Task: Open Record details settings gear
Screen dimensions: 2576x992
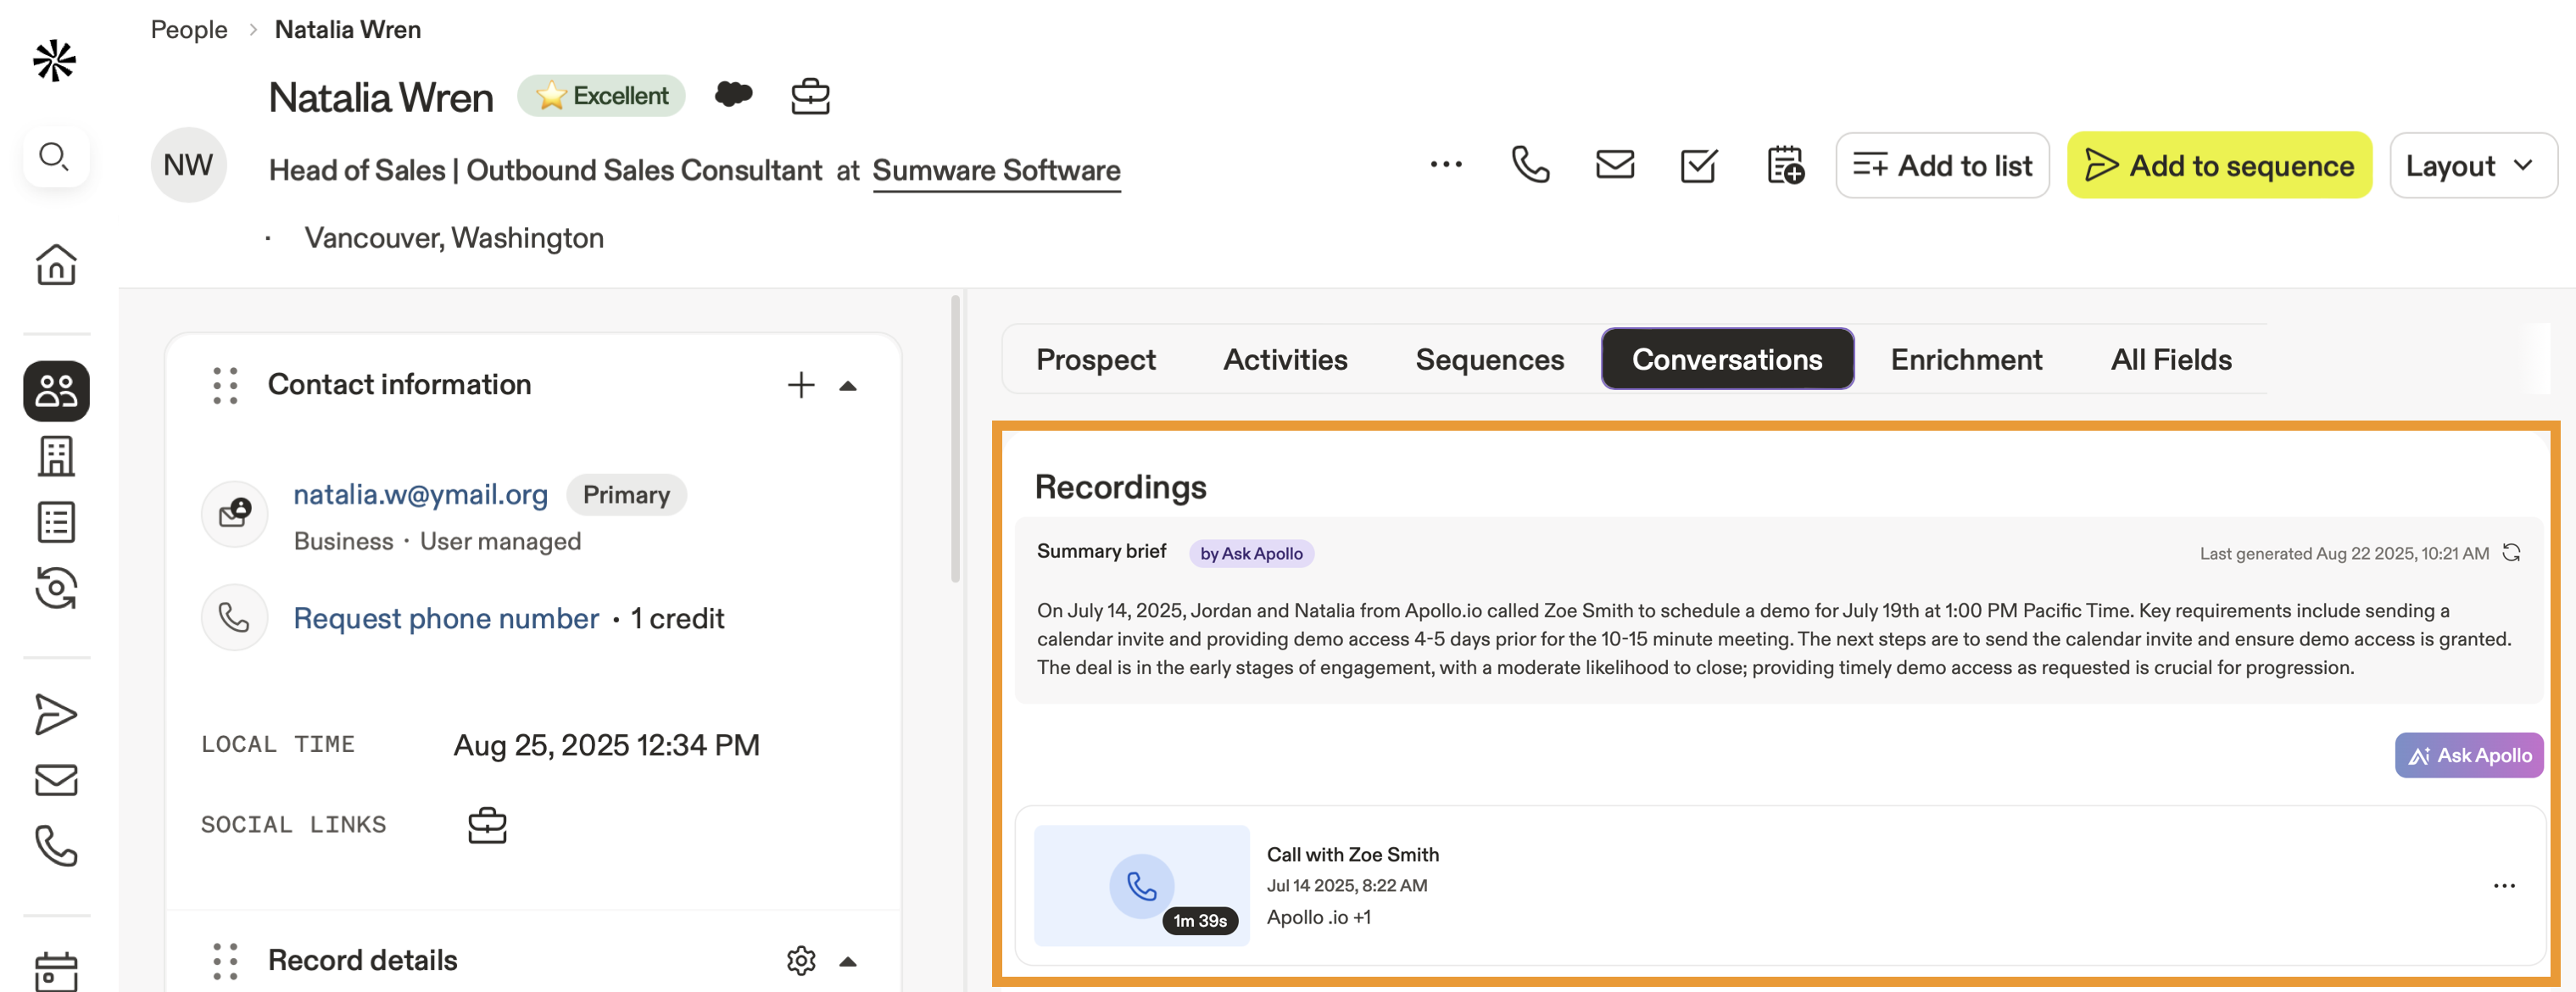Action: coord(800,960)
